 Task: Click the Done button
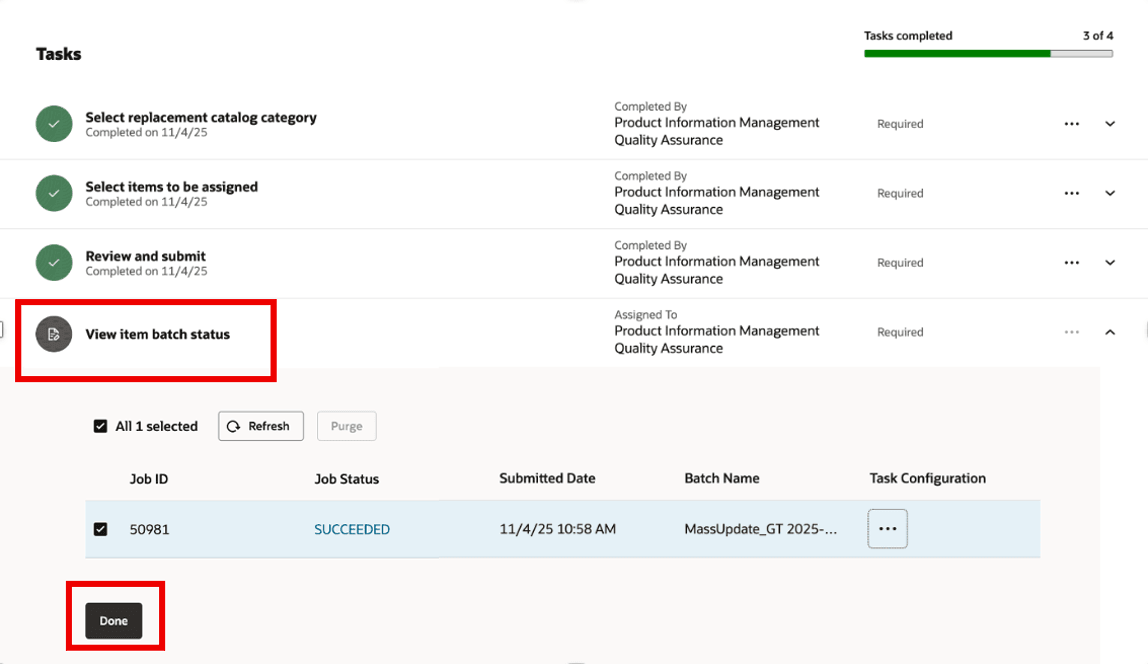(113, 620)
